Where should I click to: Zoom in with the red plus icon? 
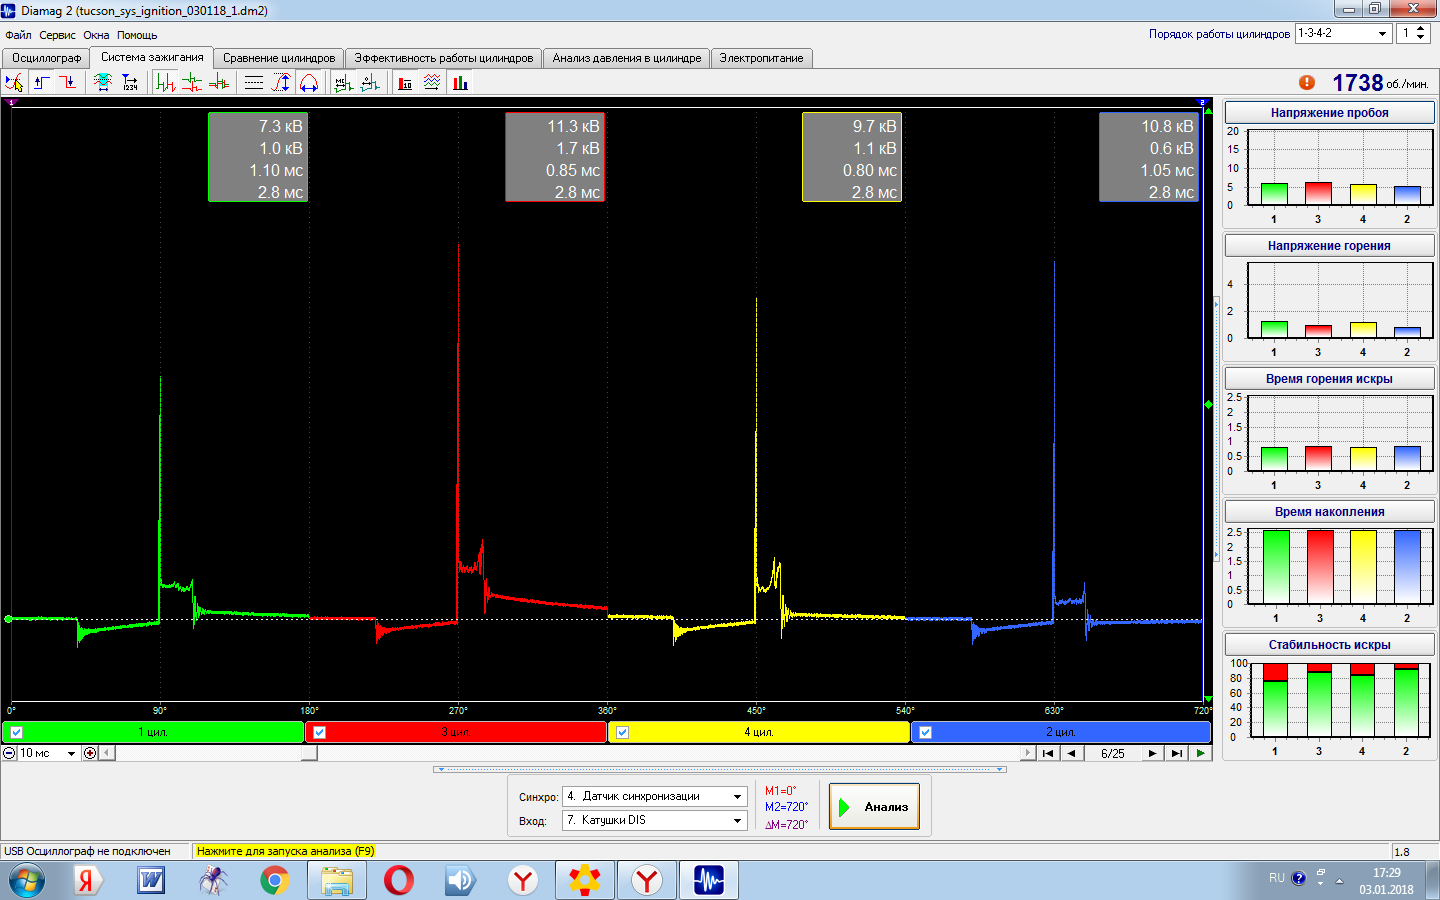point(90,753)
